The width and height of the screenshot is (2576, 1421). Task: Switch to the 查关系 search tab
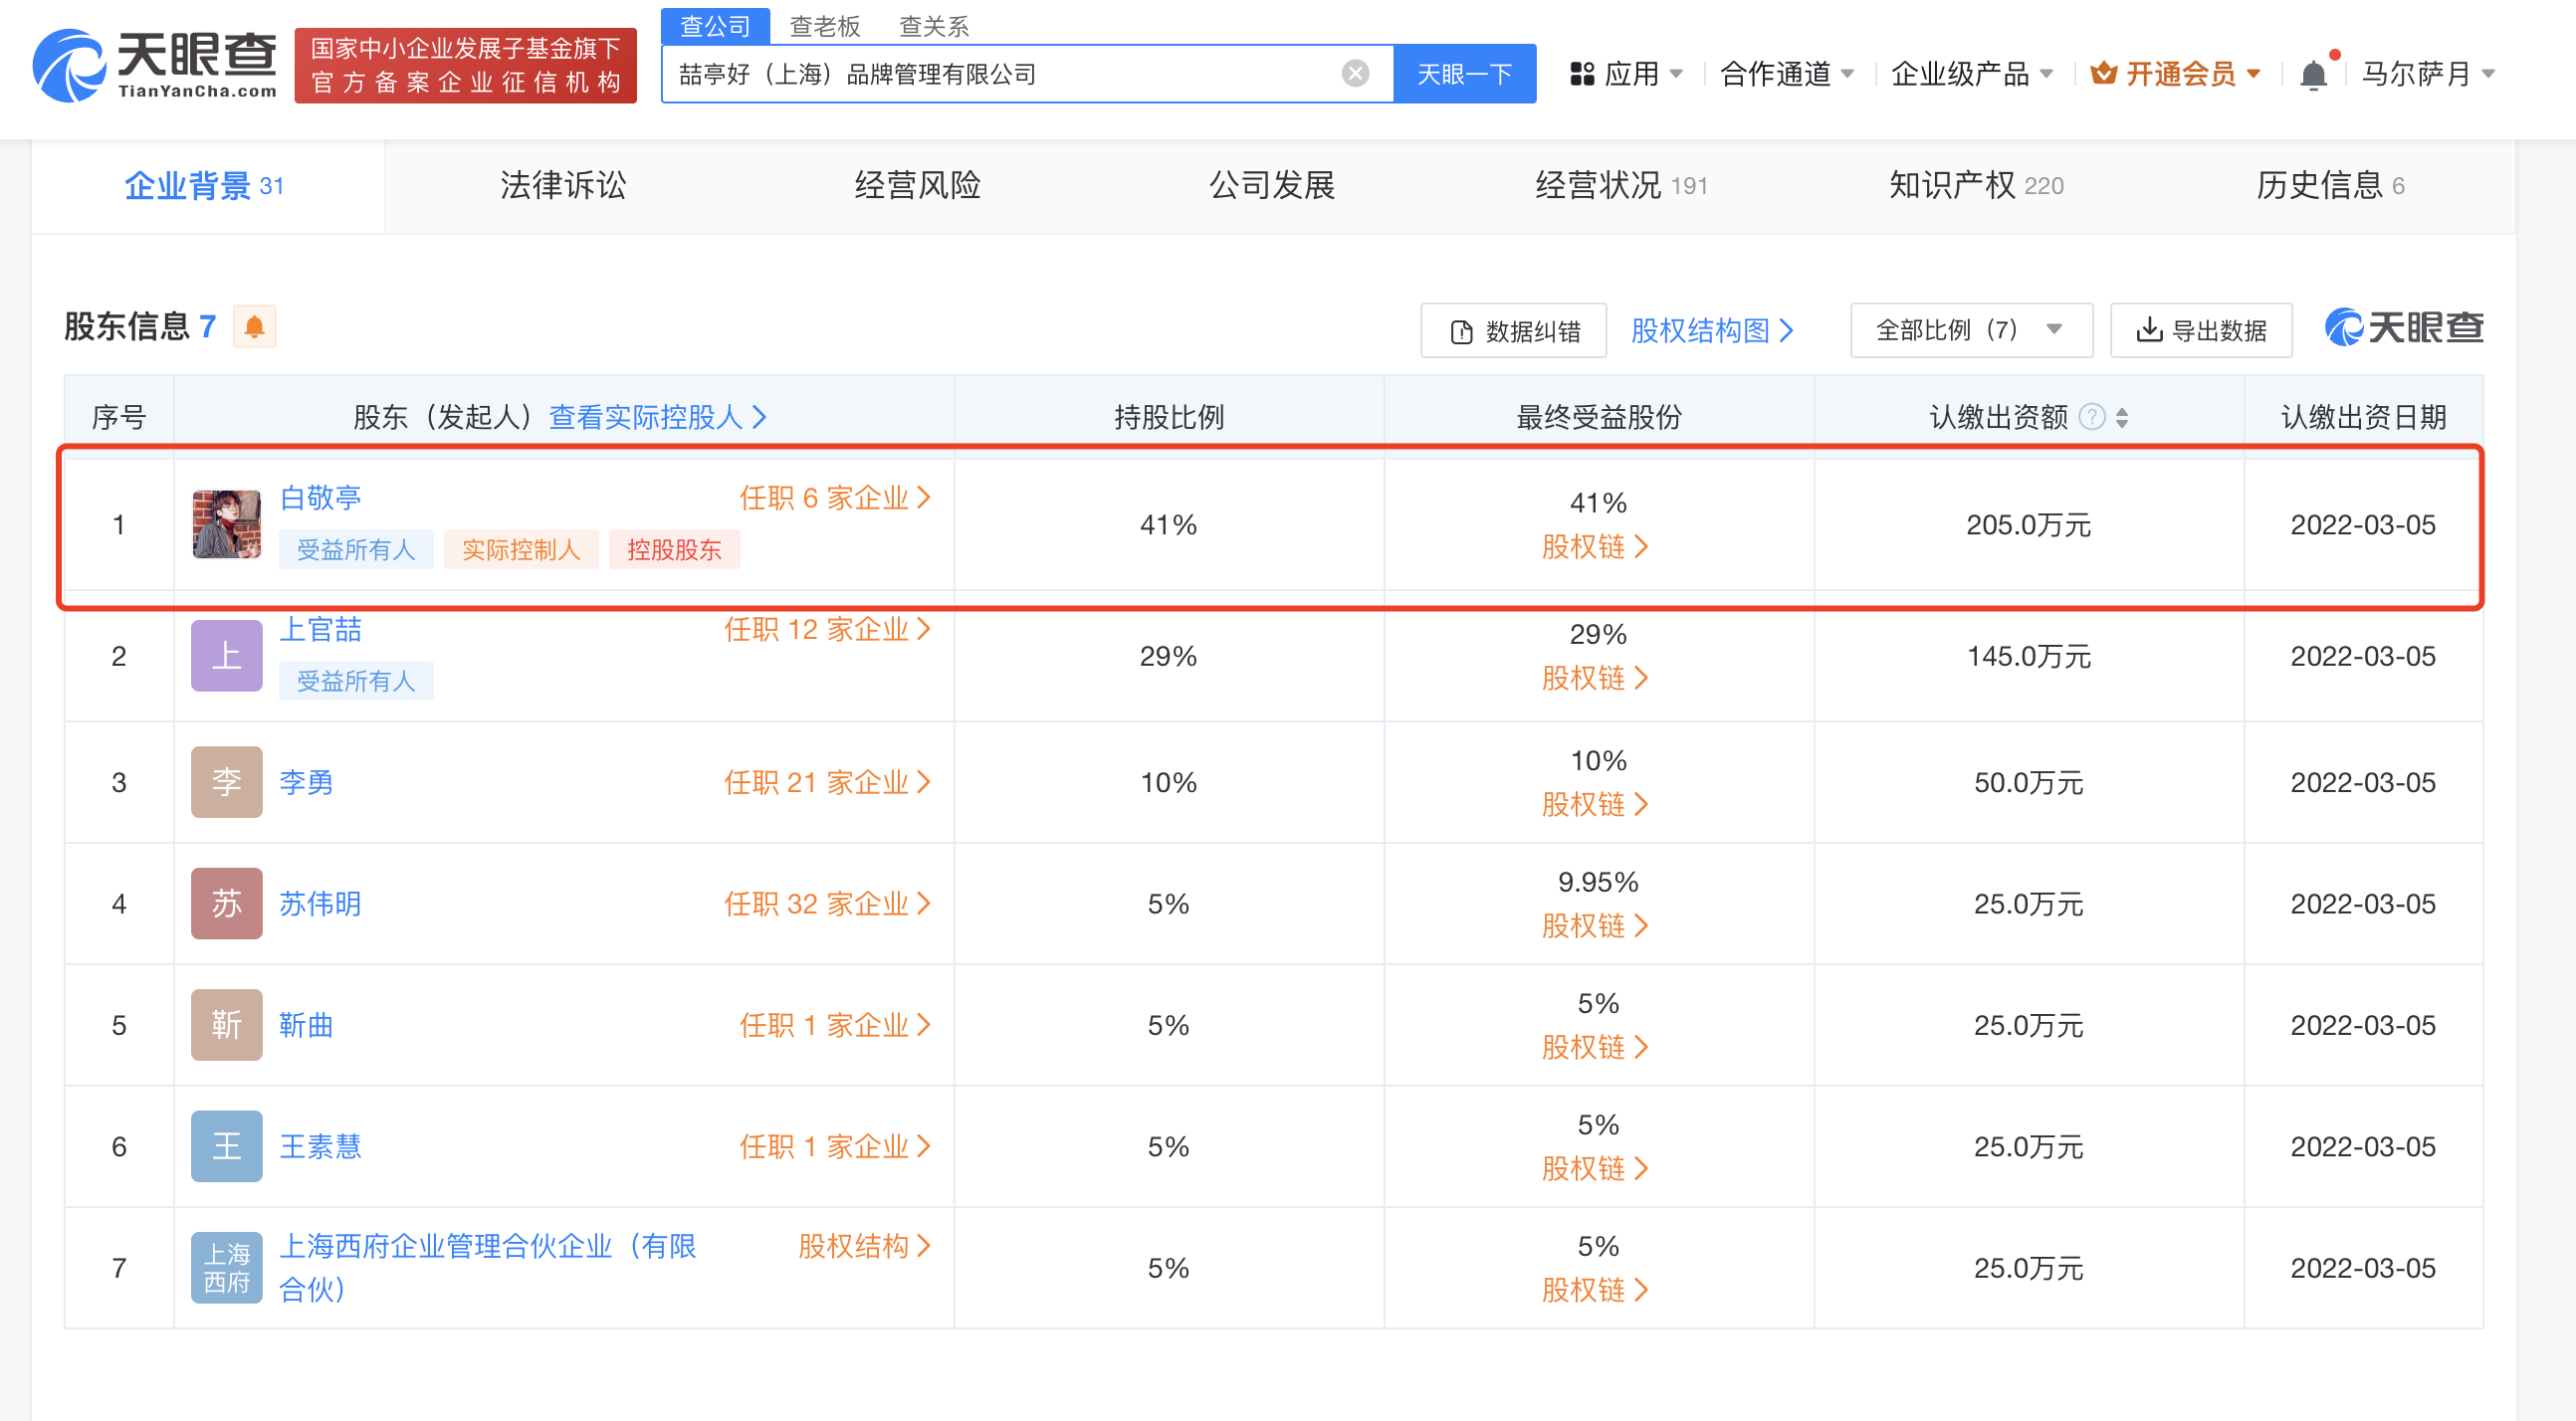click(934, 26)
